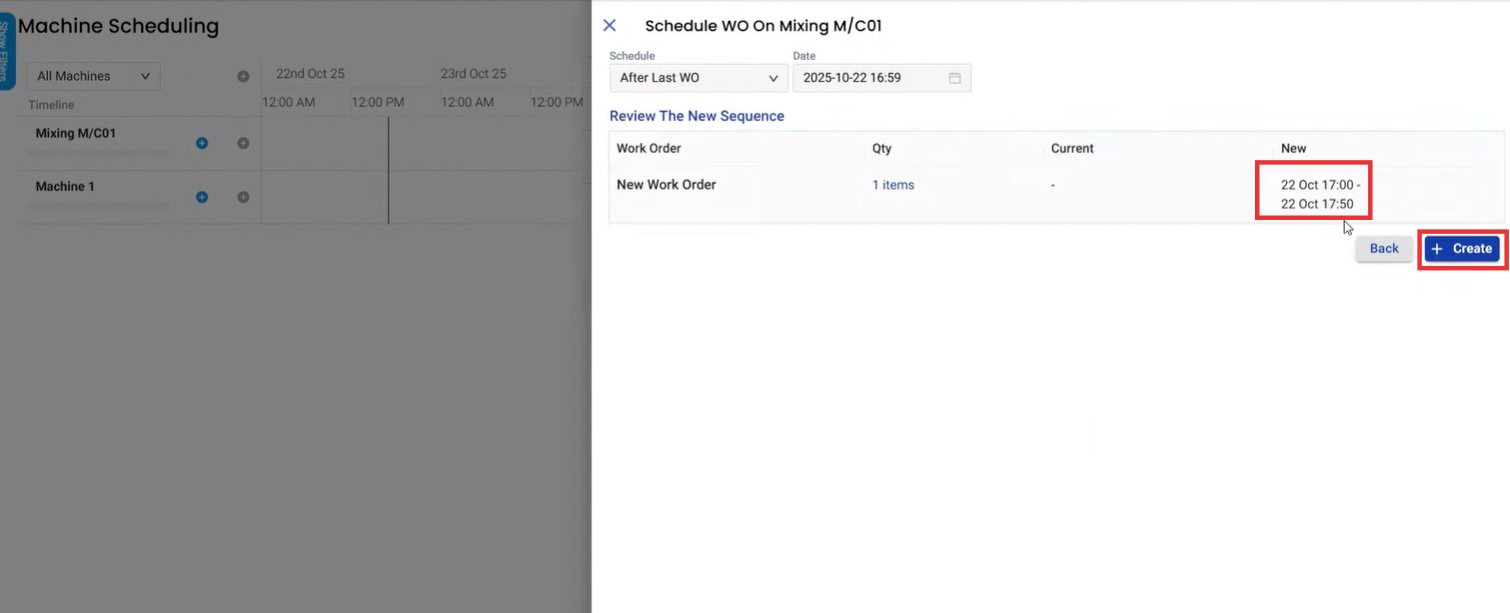Image resolution: width=1510 pixels, height=613 pixels.
Task: Click the gray plus icon on Mixing M/C01 row
Action: (x=243, y=143)
